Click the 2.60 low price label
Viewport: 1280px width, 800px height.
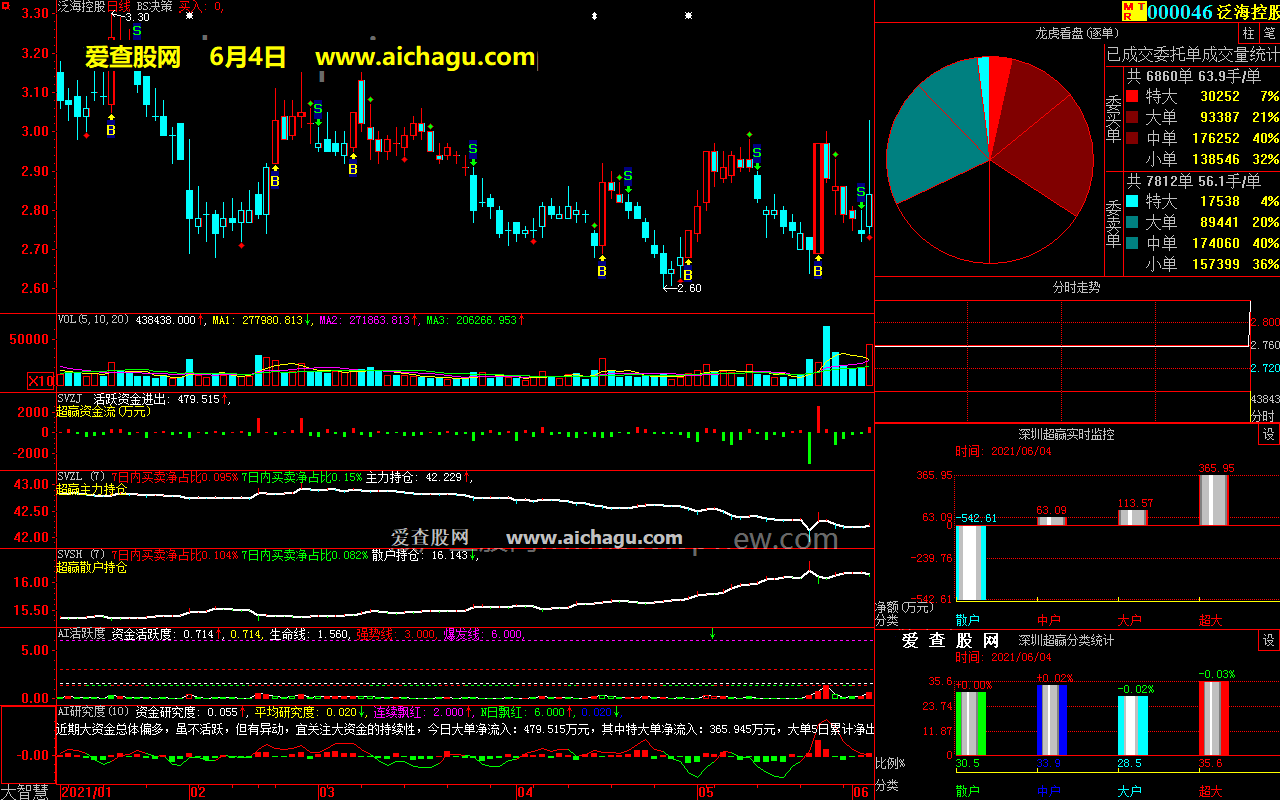pyautogui.click(x=688, y=288)
